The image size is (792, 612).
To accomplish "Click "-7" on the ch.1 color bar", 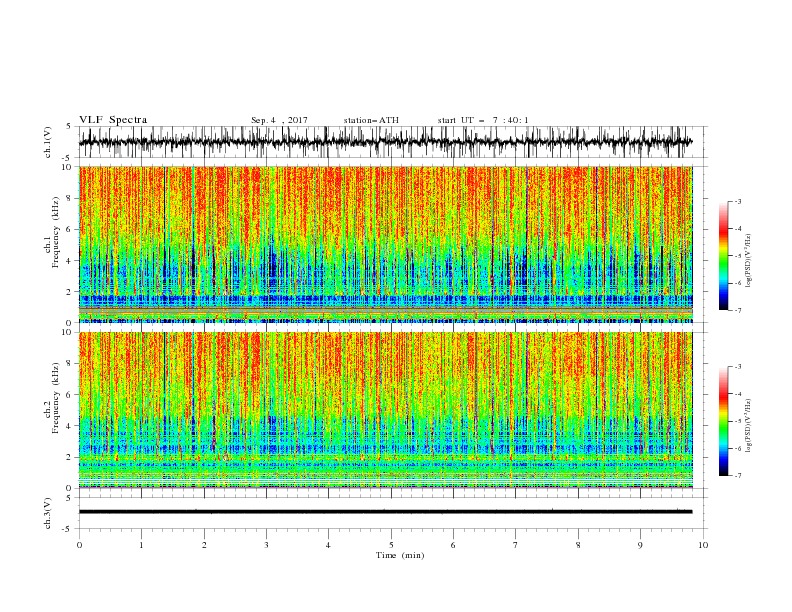I will 738,311.
